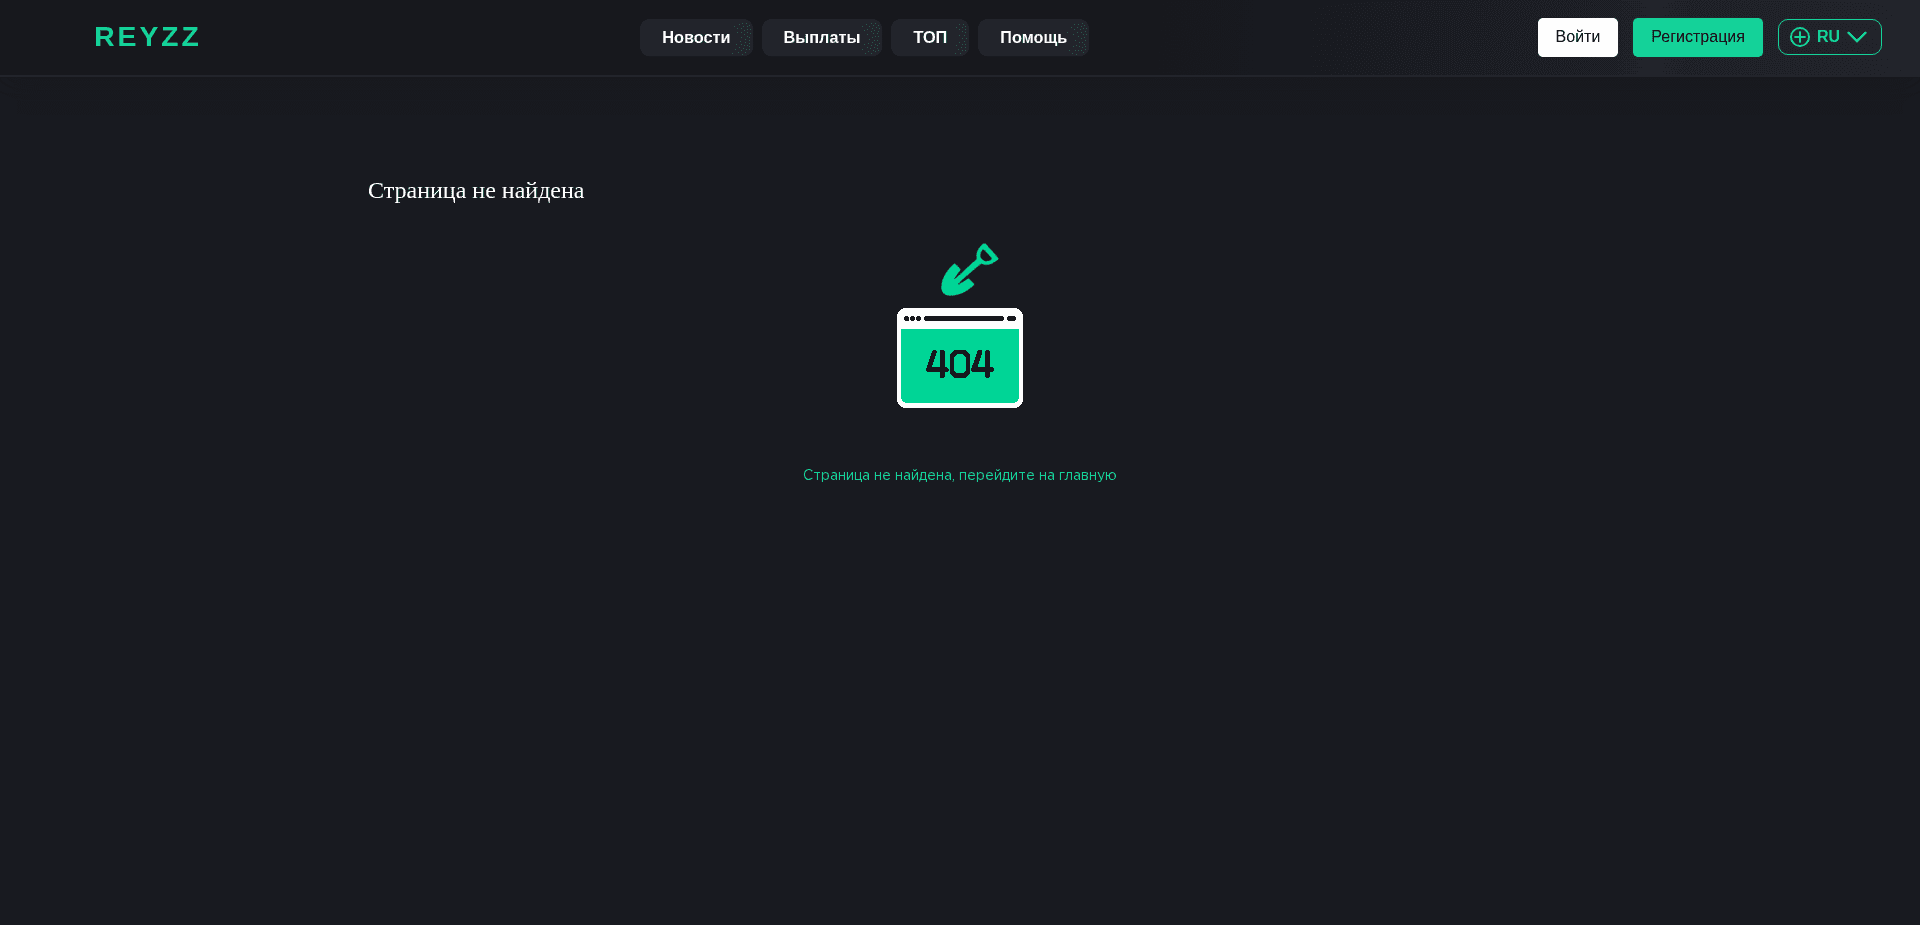Click the chevron next to RU

(x=1857, y=36)
